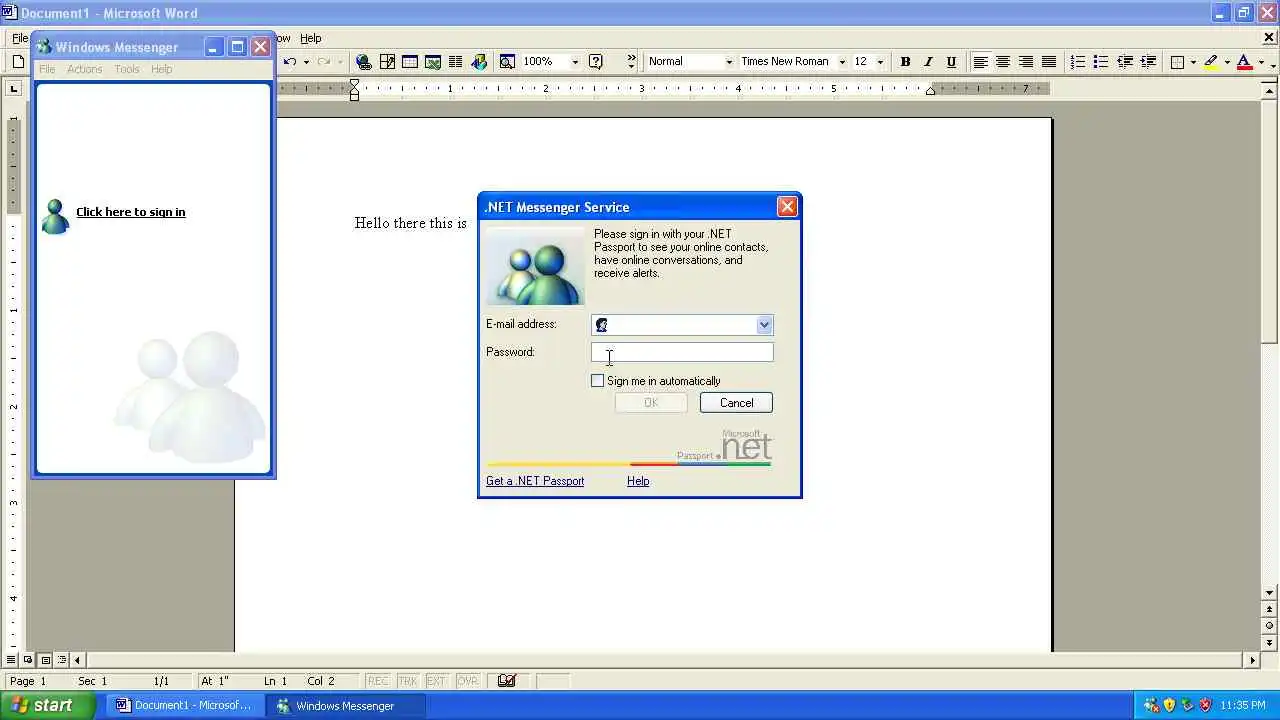Click Next Page double-arrow button
Viewport: 1280px width, 720px height.
(x=1270, y=641)
